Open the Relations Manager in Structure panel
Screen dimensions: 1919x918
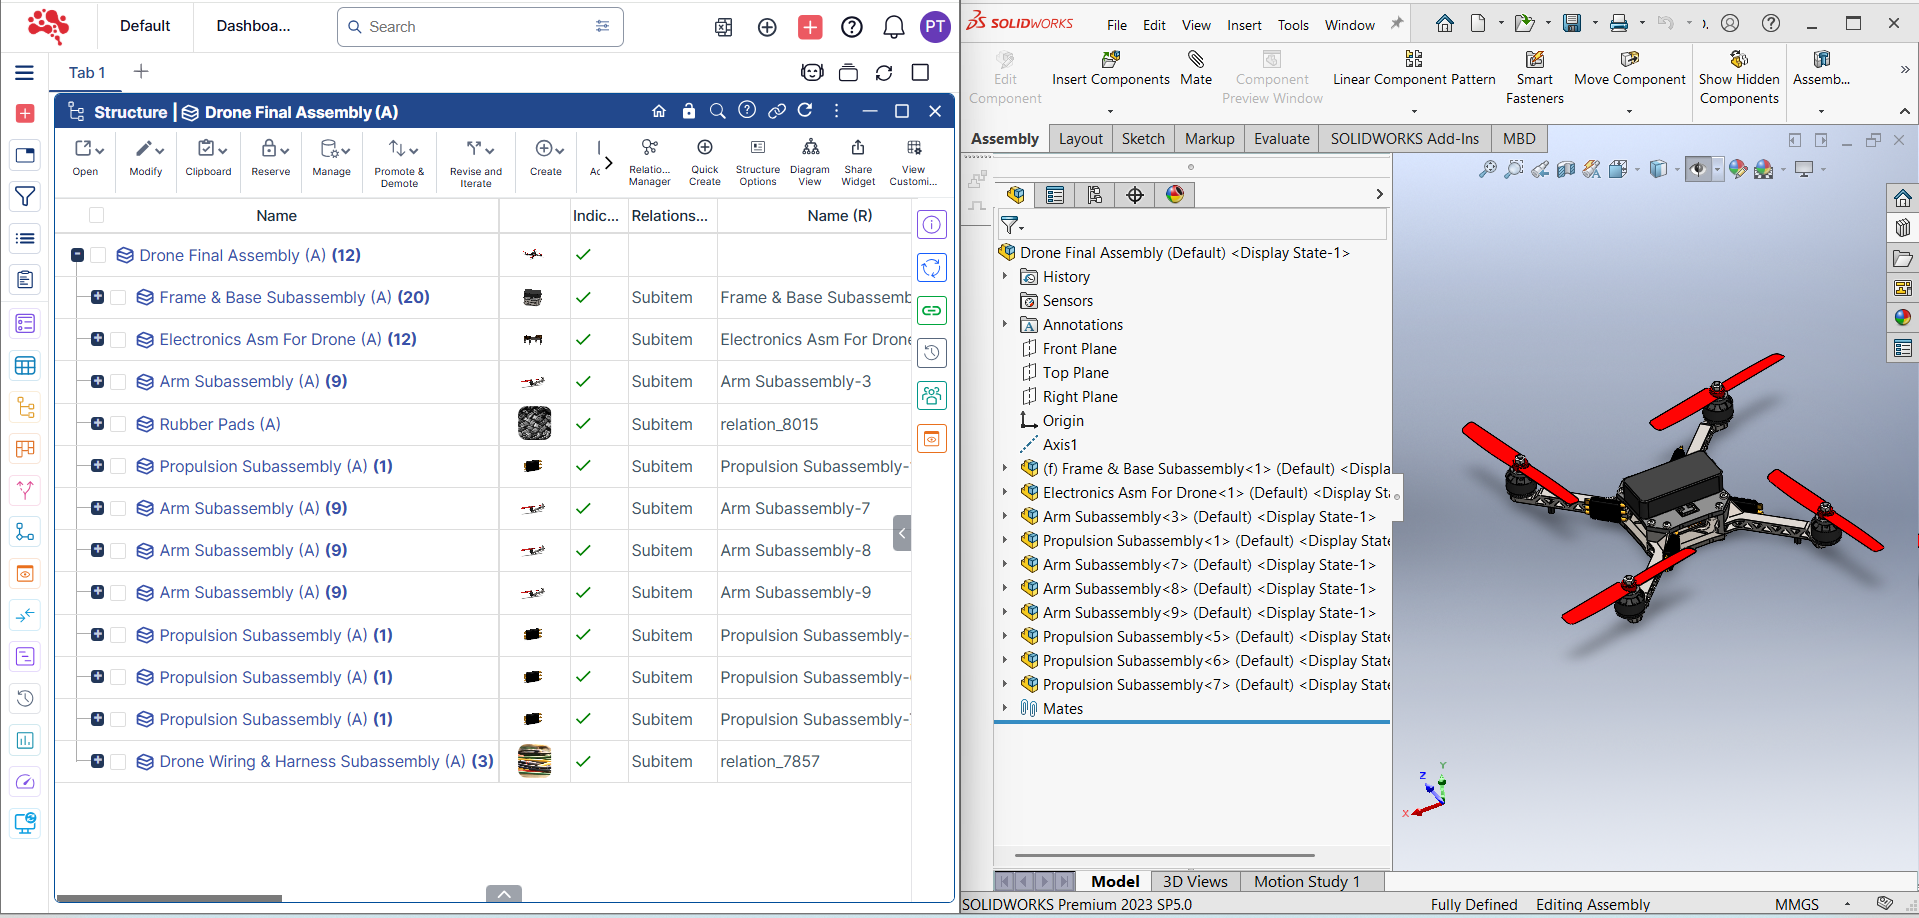tap(649, 160)
